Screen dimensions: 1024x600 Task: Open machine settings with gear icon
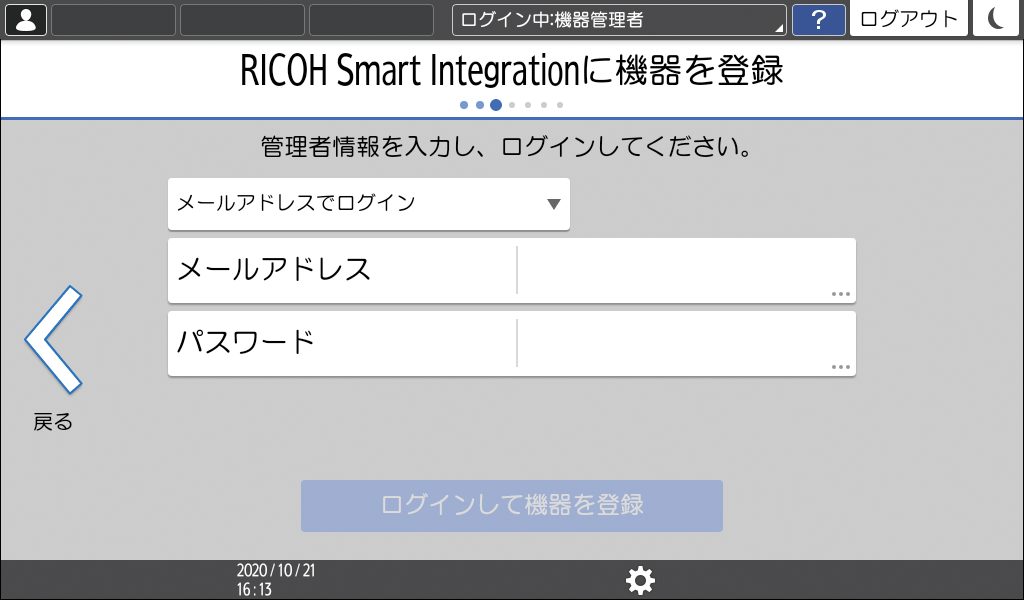coord(640,580)
